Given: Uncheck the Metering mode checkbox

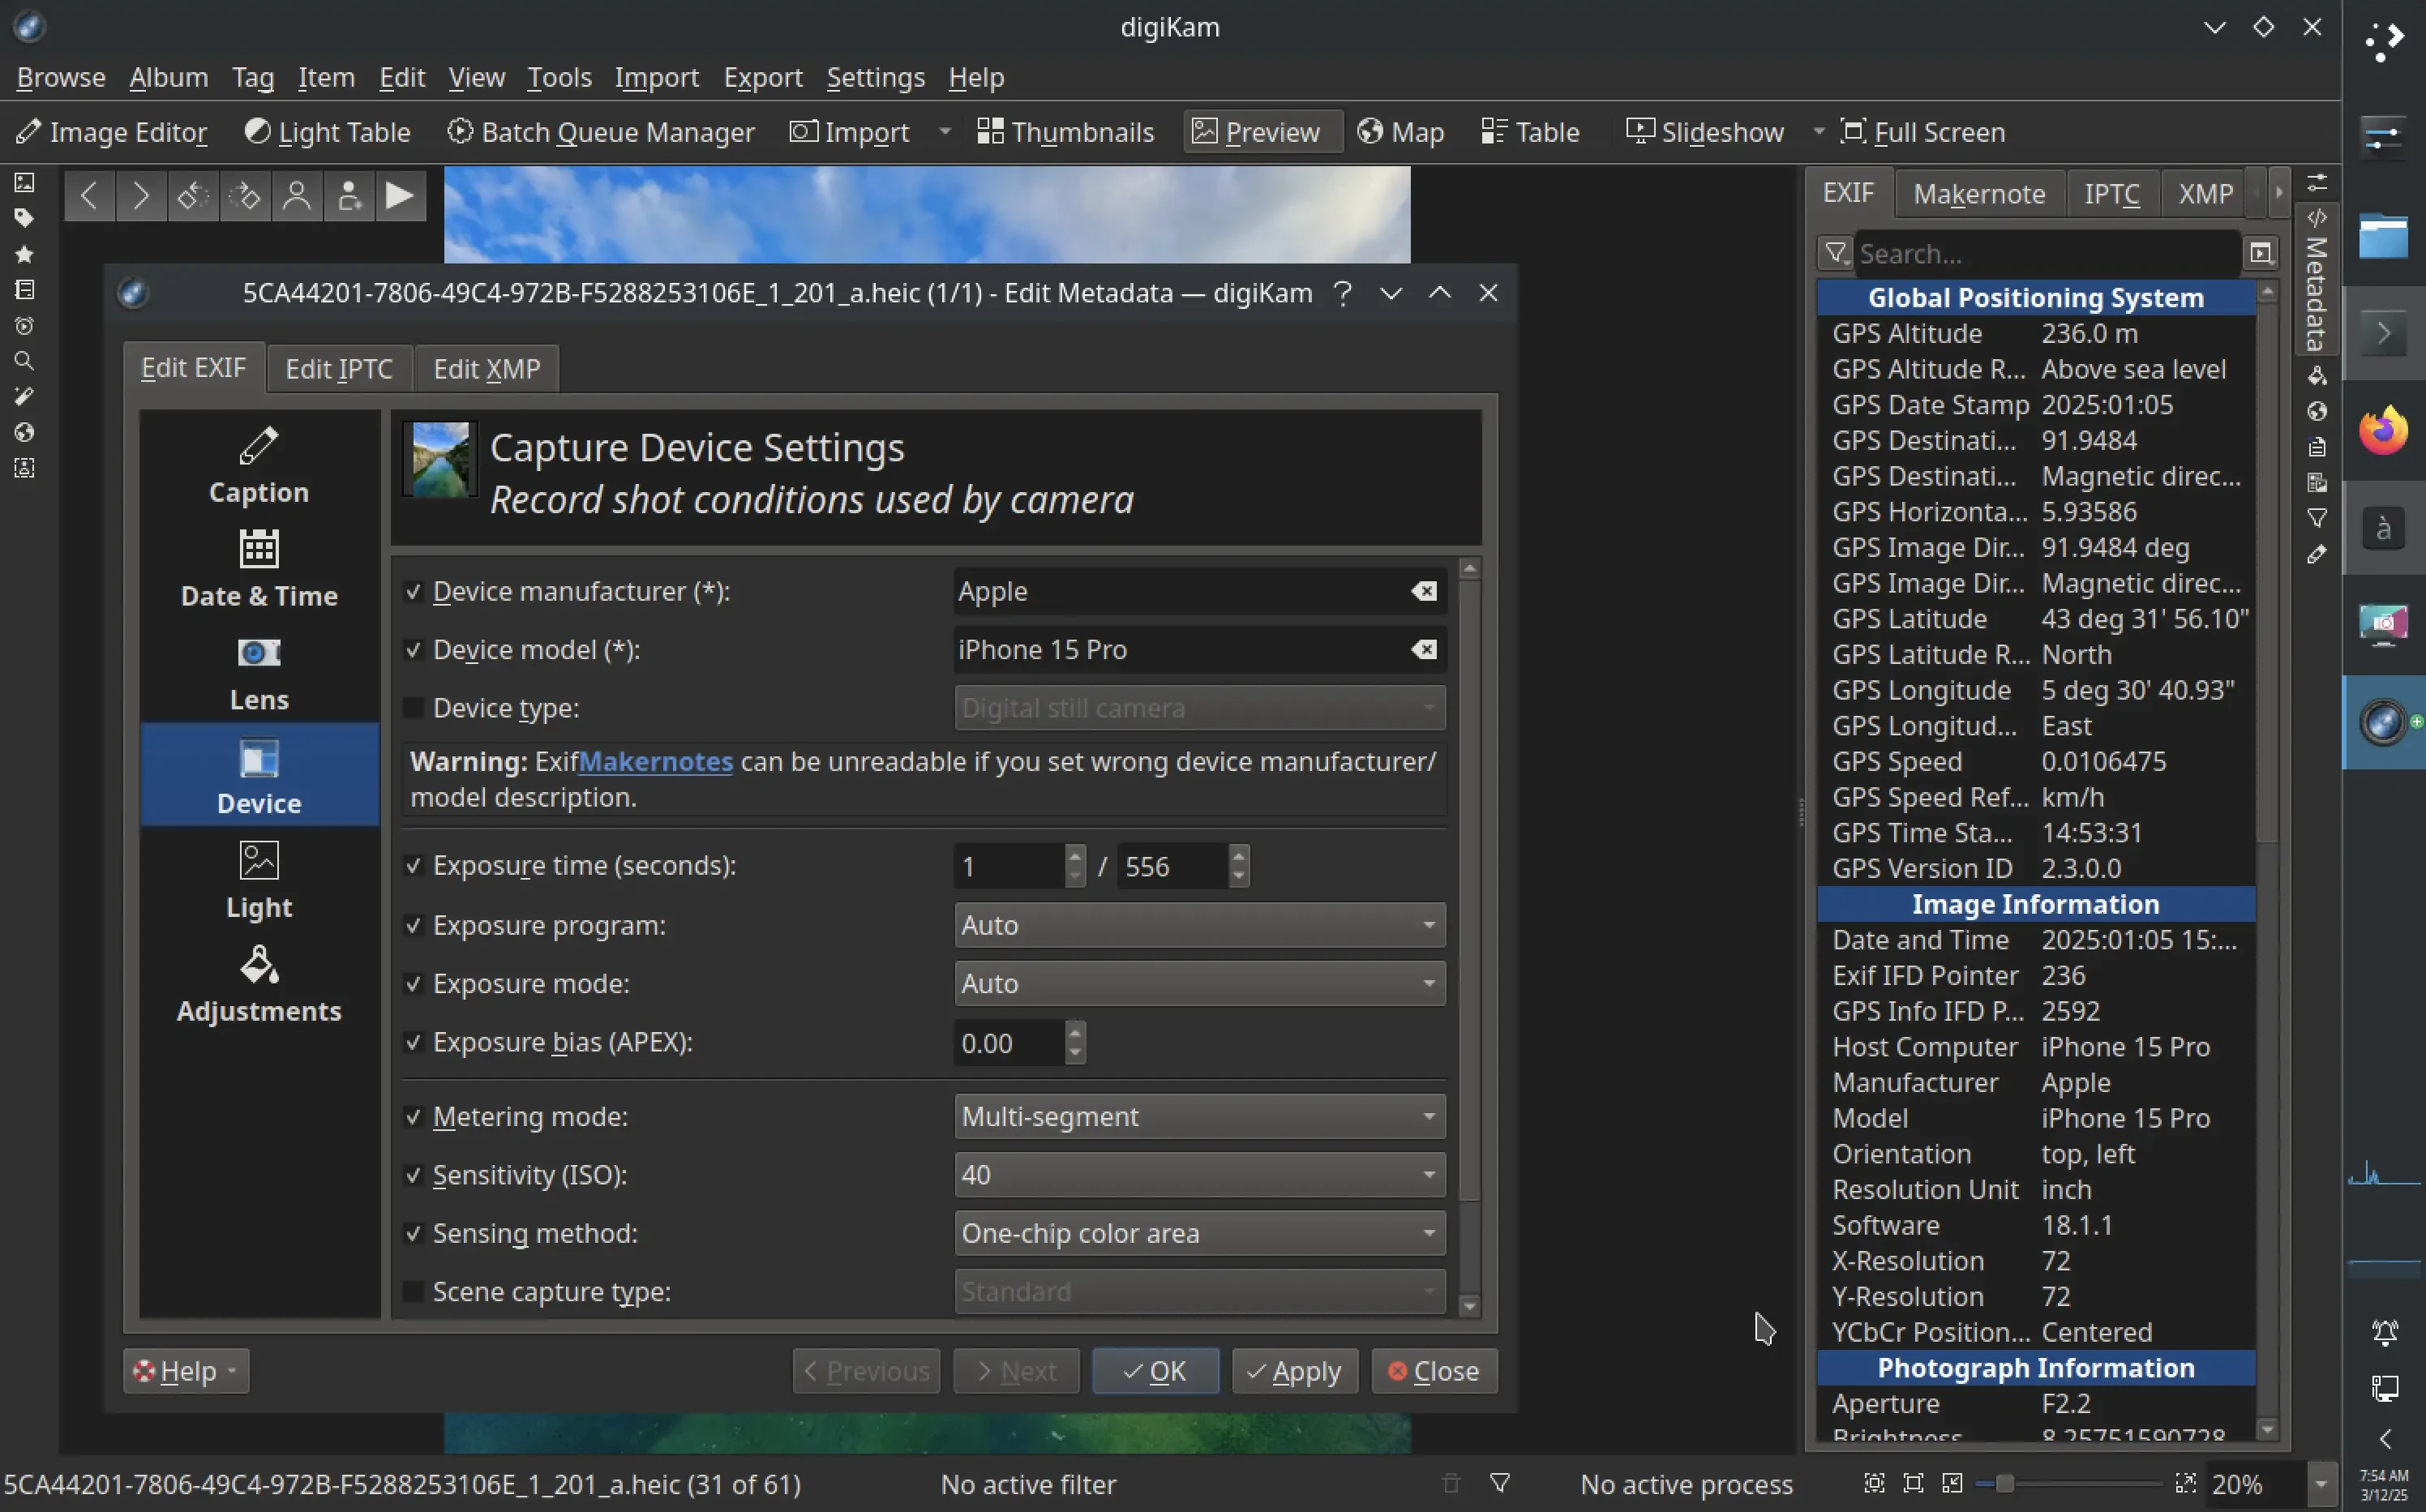Looking at the screenshot, I should (x=414, y=1117).
